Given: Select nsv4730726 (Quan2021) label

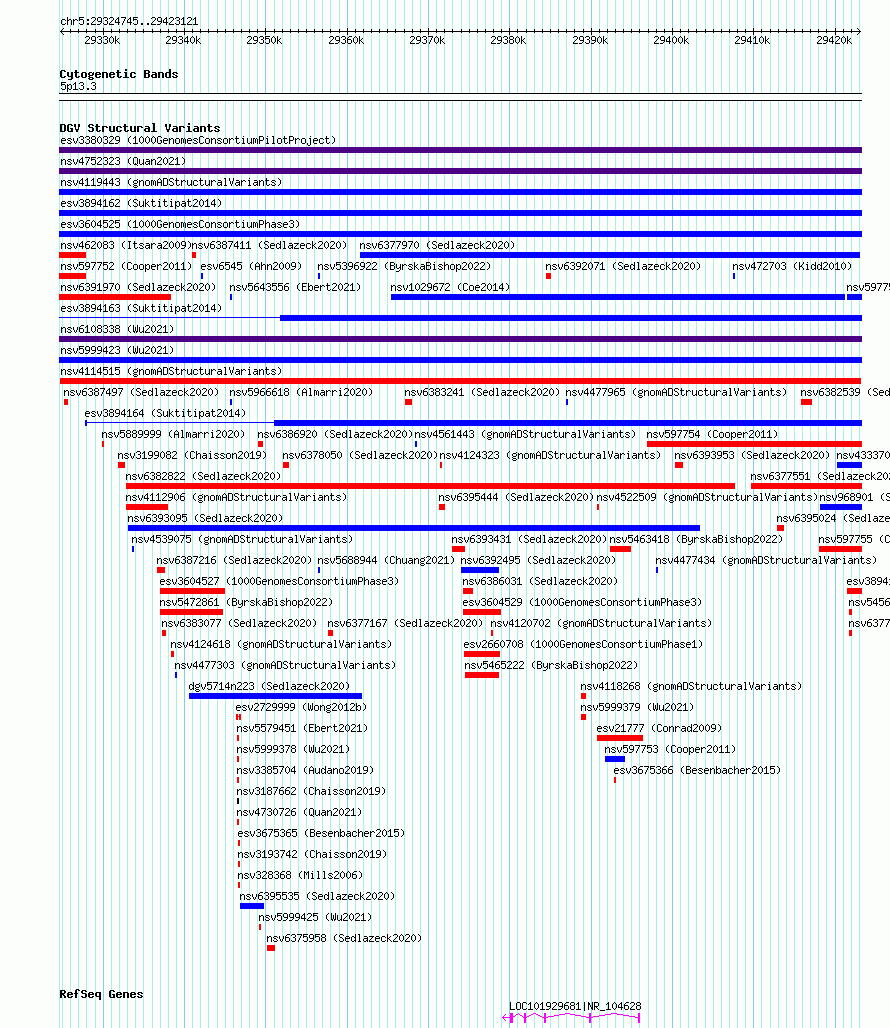Looking at the screenshot, I should tap(300, 812).
